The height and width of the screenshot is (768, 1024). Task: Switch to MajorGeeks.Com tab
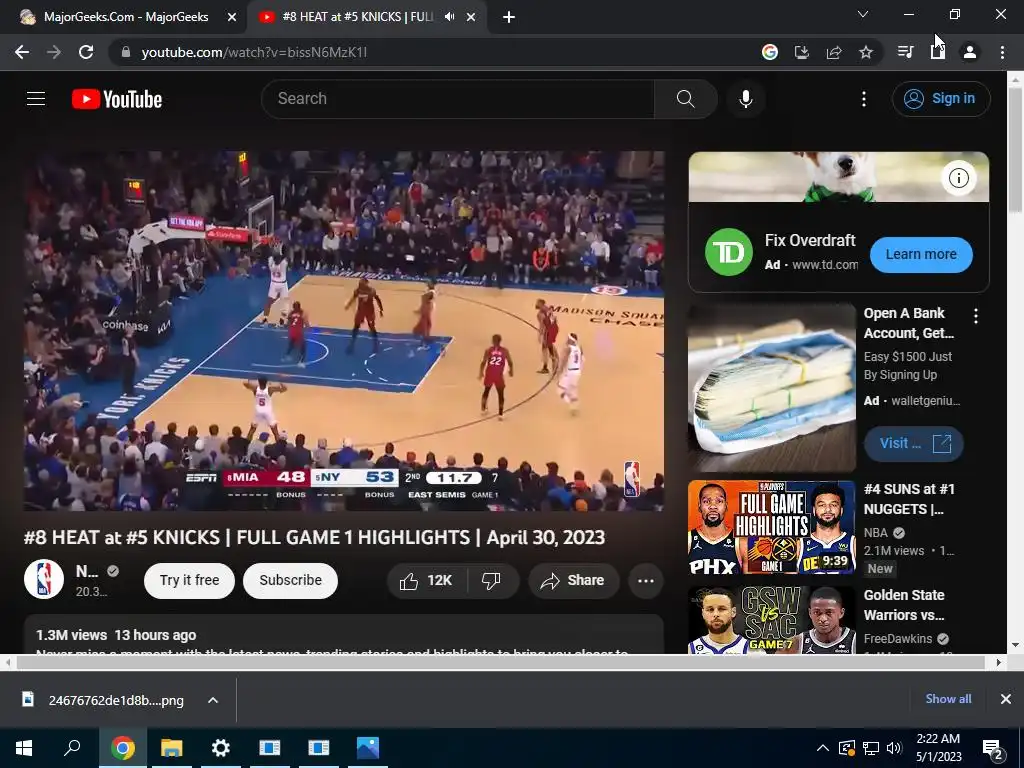(124, 17)
